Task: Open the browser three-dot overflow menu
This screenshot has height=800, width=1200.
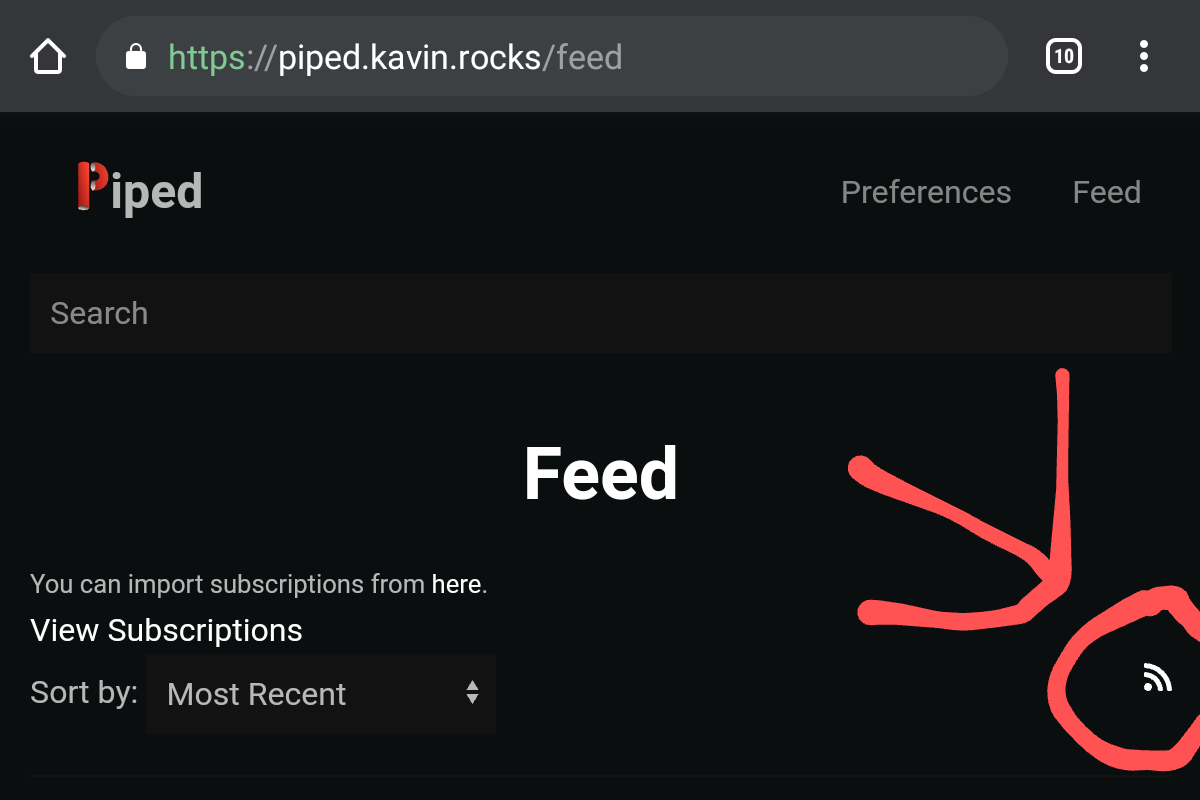Action: 1143,56
